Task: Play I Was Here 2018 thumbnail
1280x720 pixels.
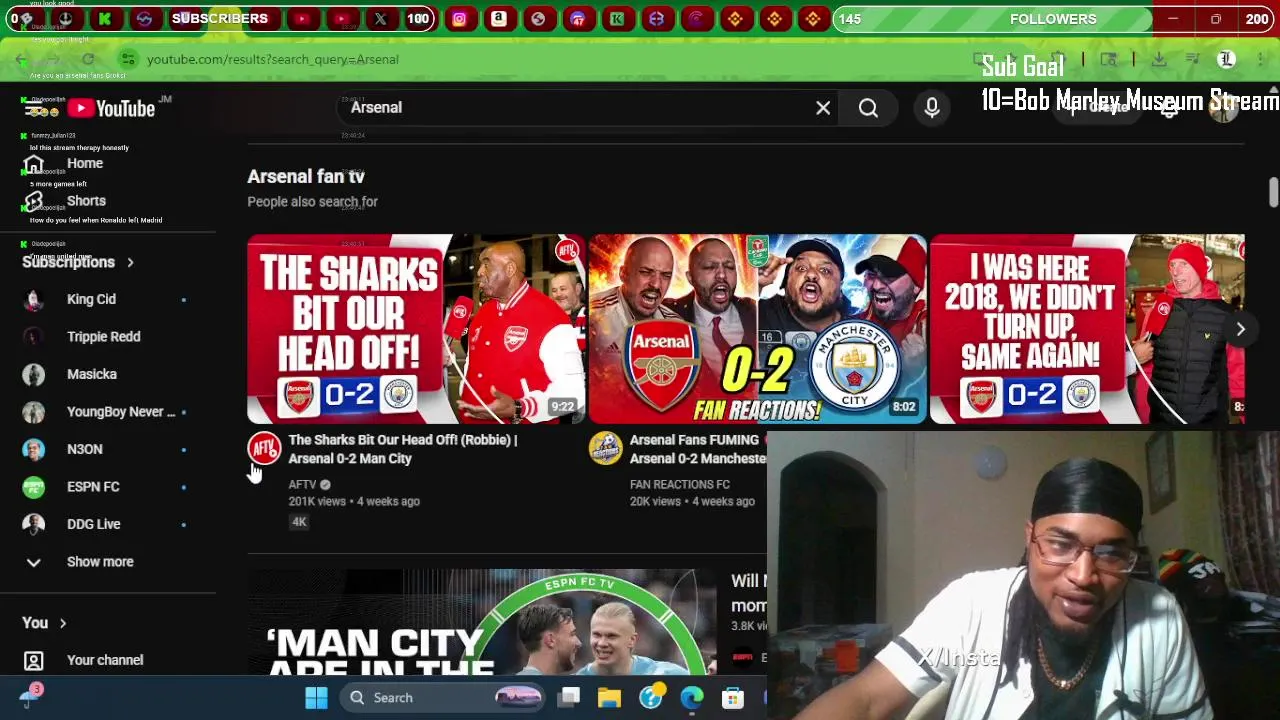Action: [1087, 329]
